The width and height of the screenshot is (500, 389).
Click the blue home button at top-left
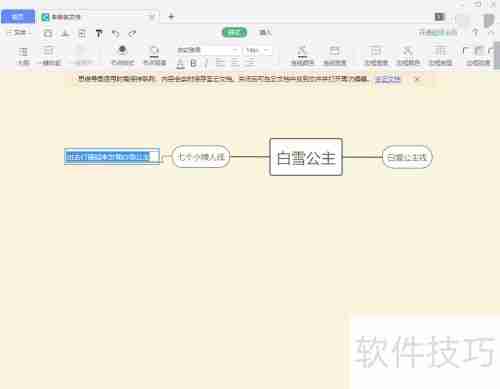(18, 17)
